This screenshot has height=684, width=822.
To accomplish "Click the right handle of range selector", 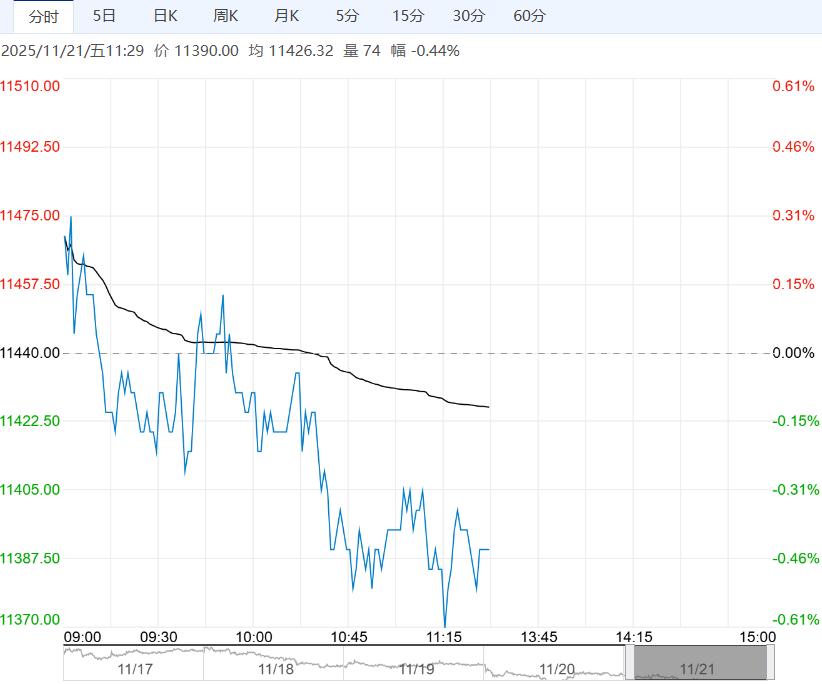I will click(771, 663).
